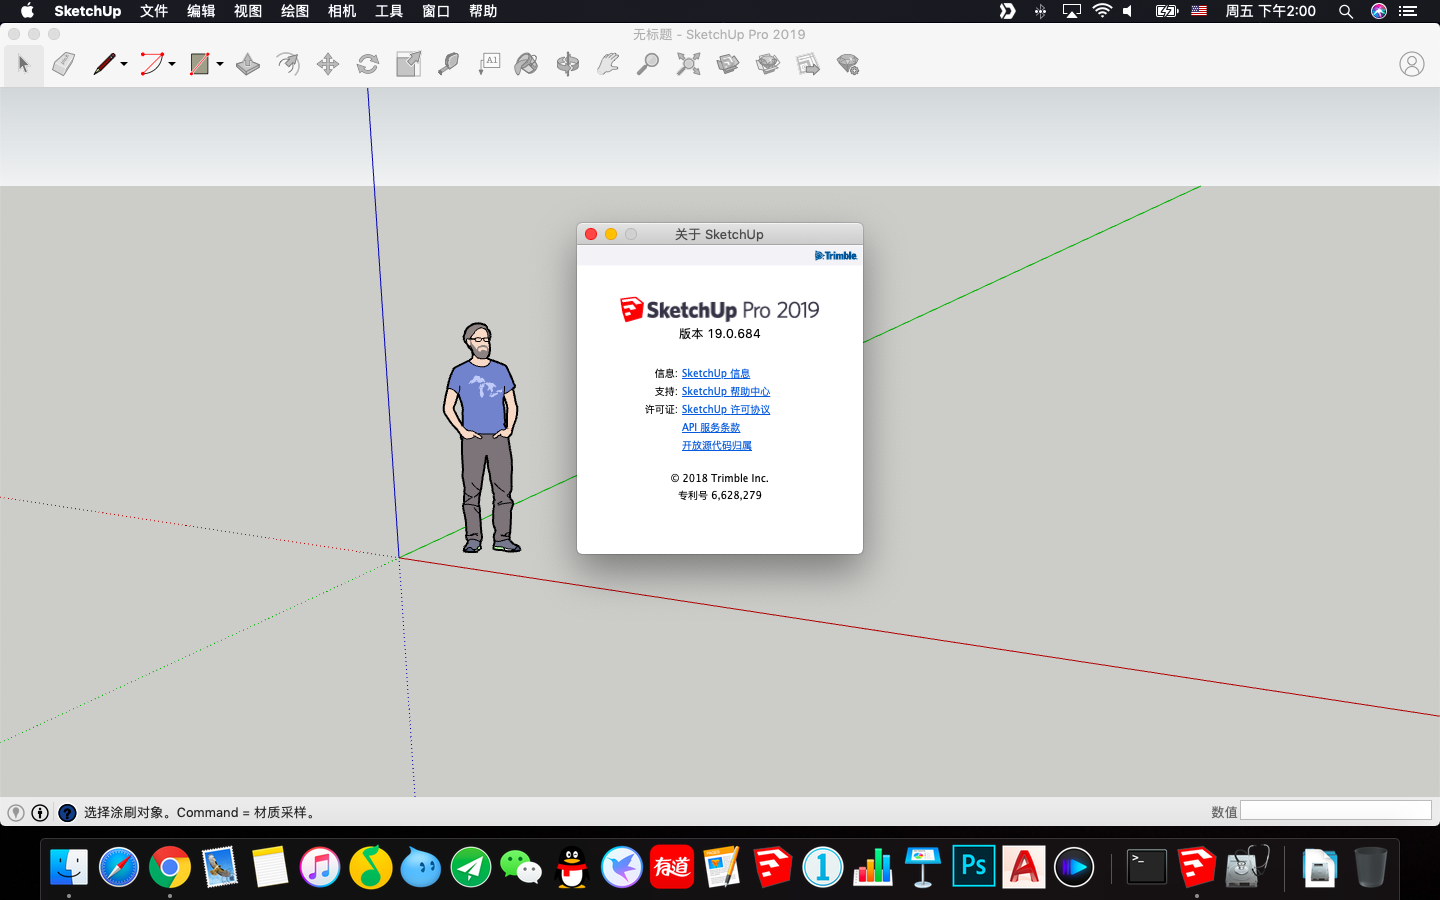This screenshot has width=1440, height=900.
Task: Choose the Offset tool
Action: (x=288, y=65)
